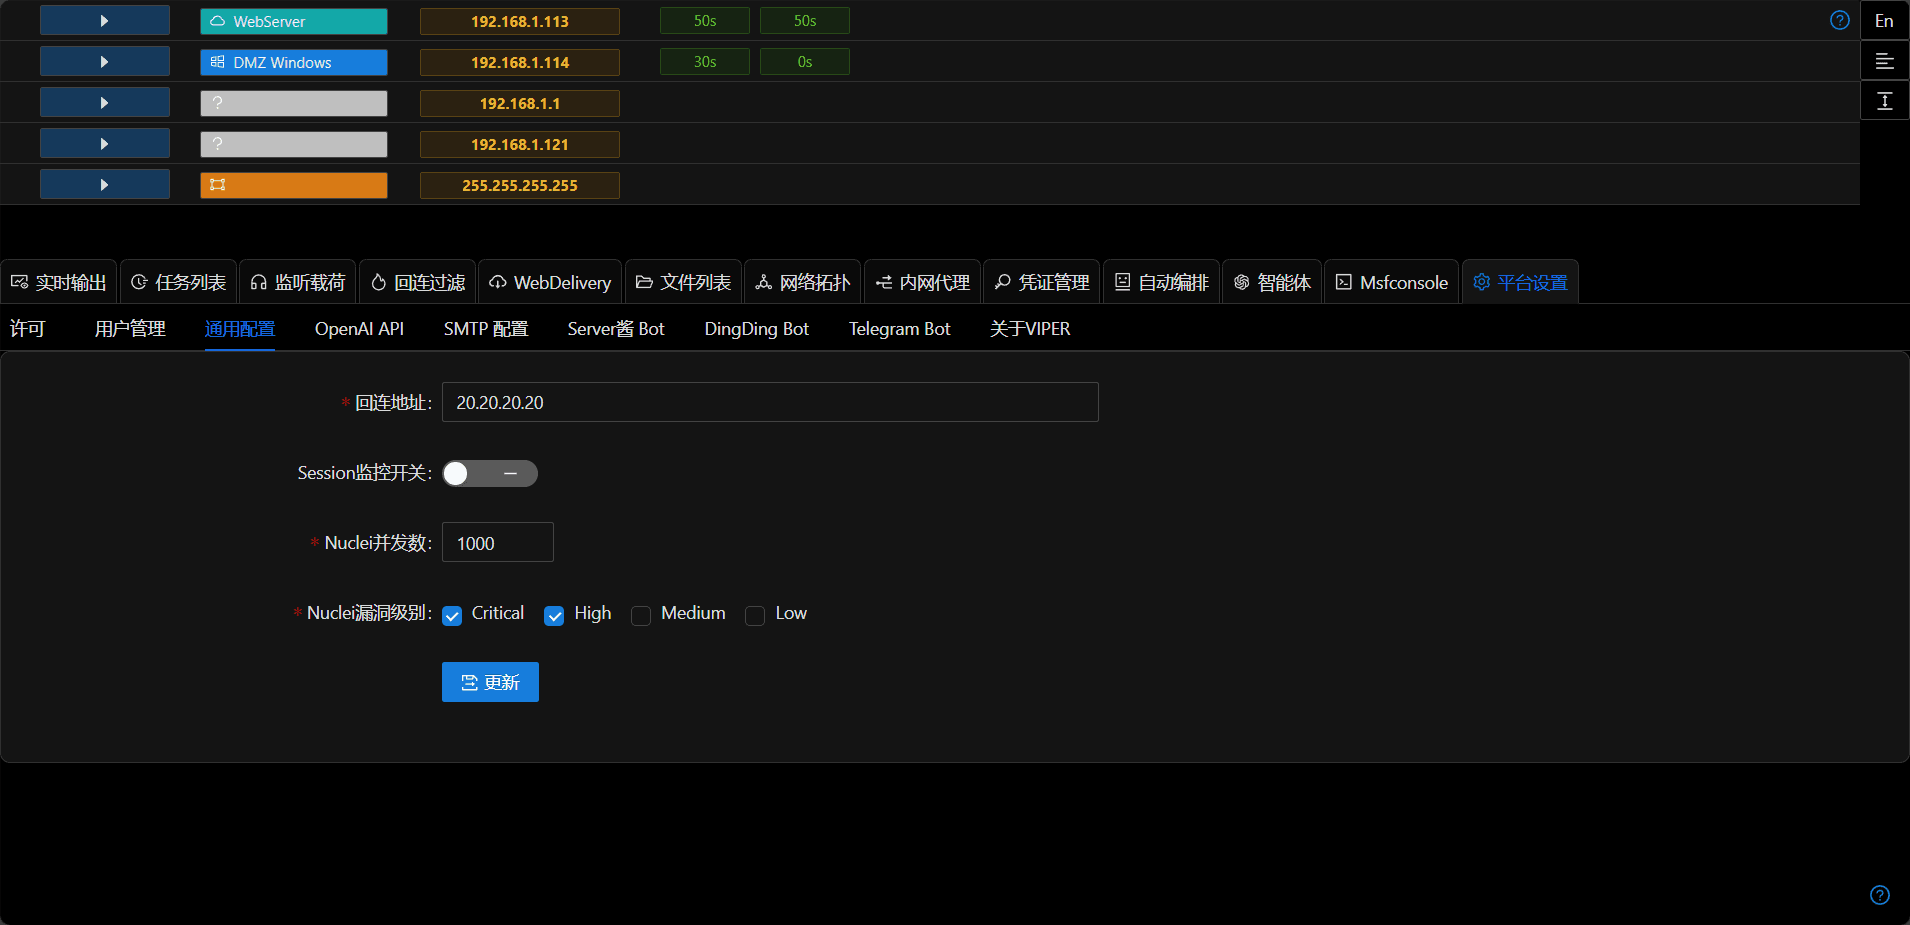This screenshot has height=925, width=1910.
Task: Open the 智能体 tab
Action: pos(1272,282)
